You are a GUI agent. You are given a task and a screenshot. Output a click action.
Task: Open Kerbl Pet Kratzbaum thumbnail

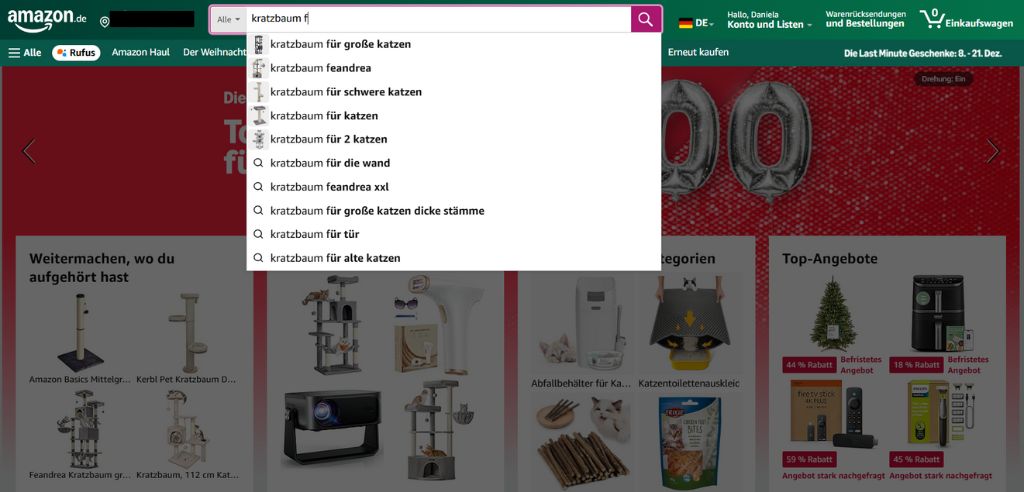point(187,333)
